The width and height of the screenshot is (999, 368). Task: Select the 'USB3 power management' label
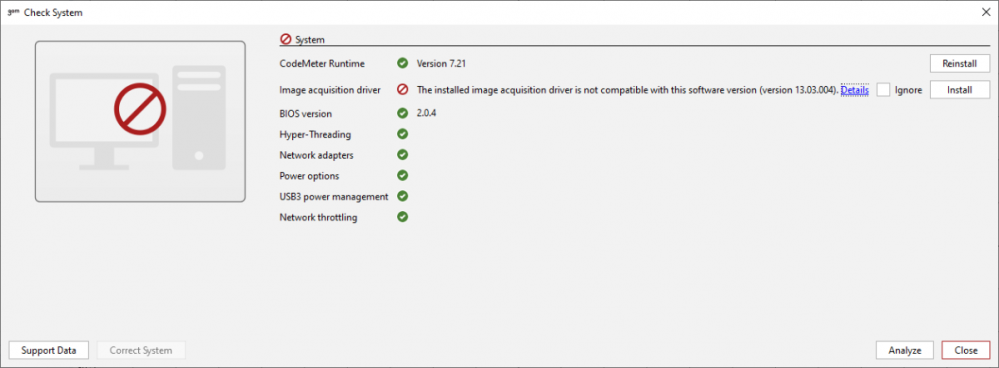334,197
